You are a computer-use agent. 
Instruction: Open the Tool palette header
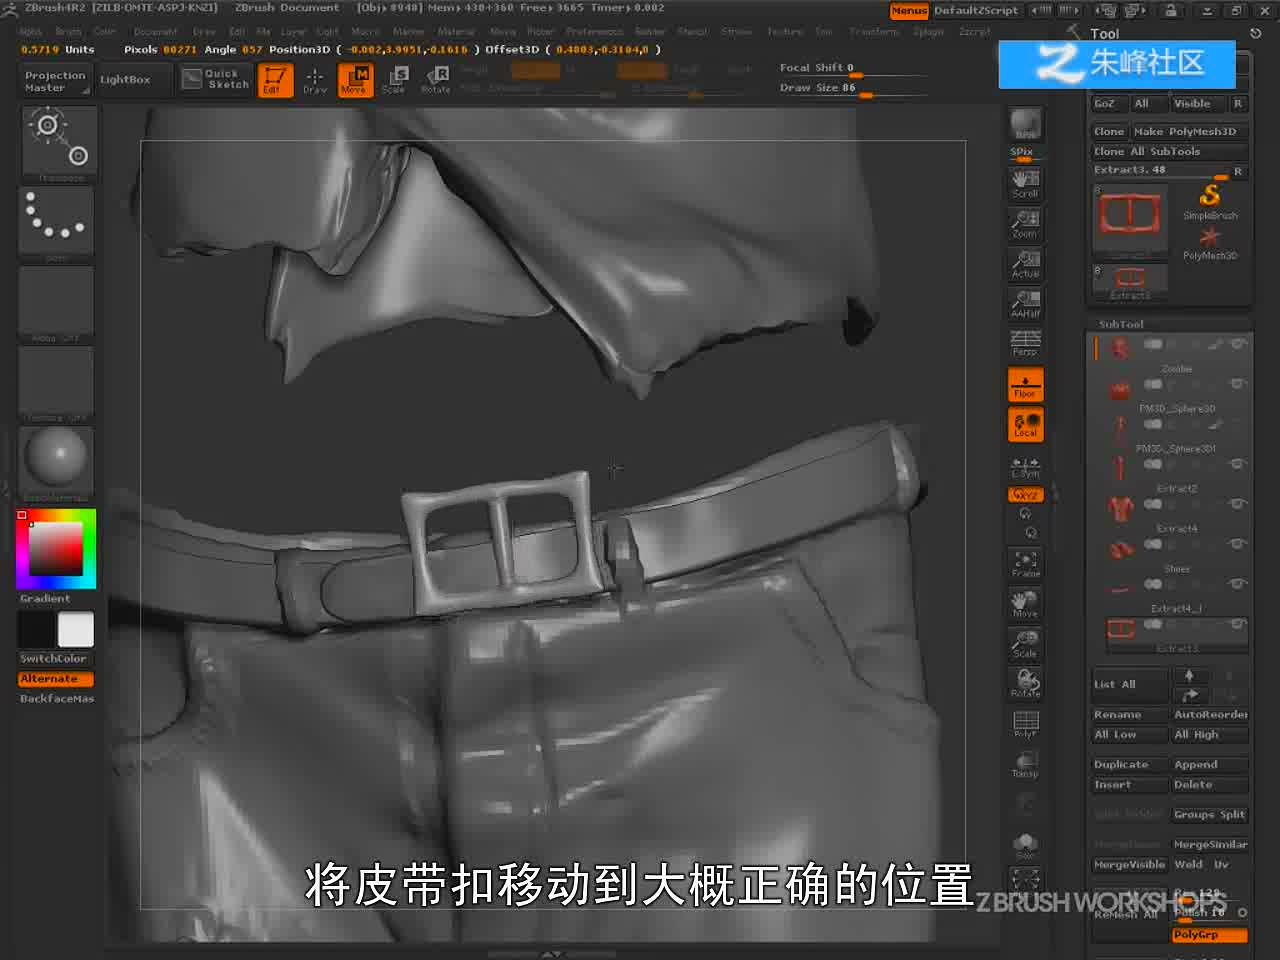point(1105,33)
